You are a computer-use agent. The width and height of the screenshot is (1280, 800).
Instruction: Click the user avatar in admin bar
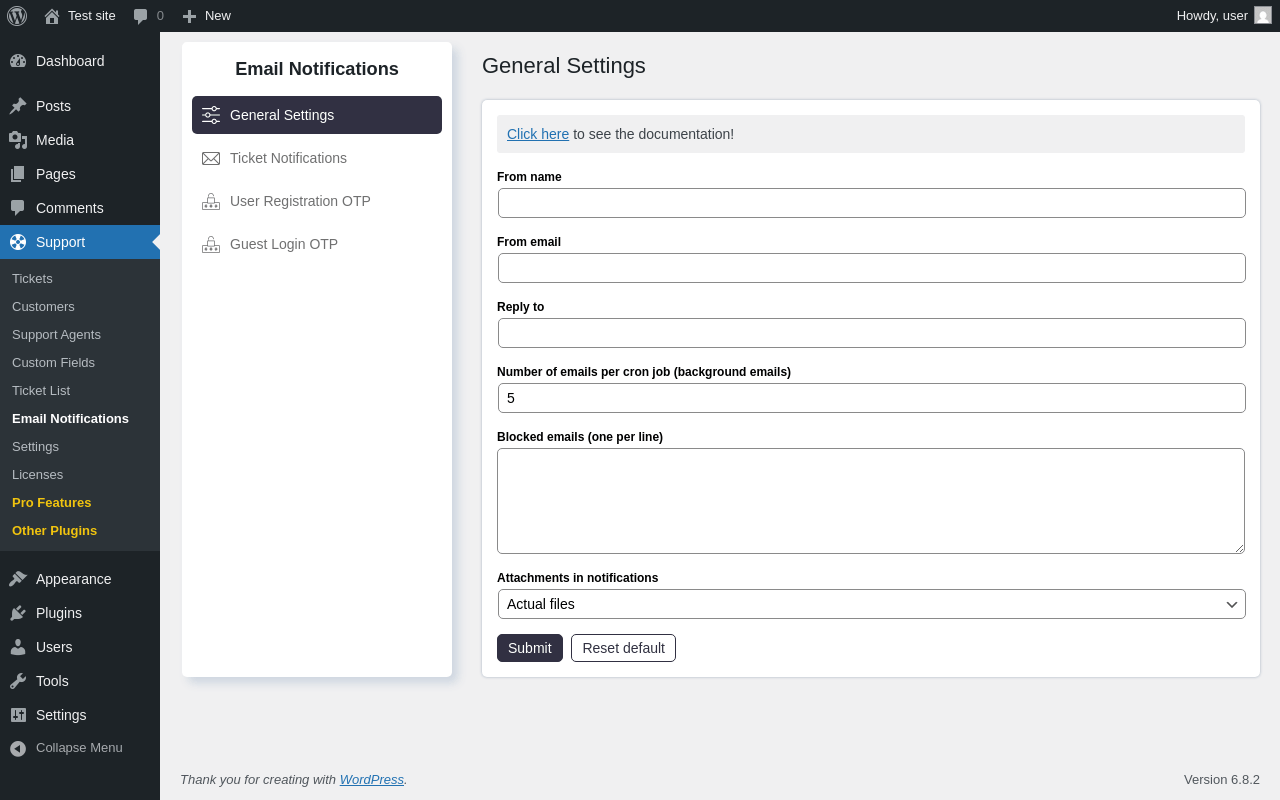[x=1263, y=15]
